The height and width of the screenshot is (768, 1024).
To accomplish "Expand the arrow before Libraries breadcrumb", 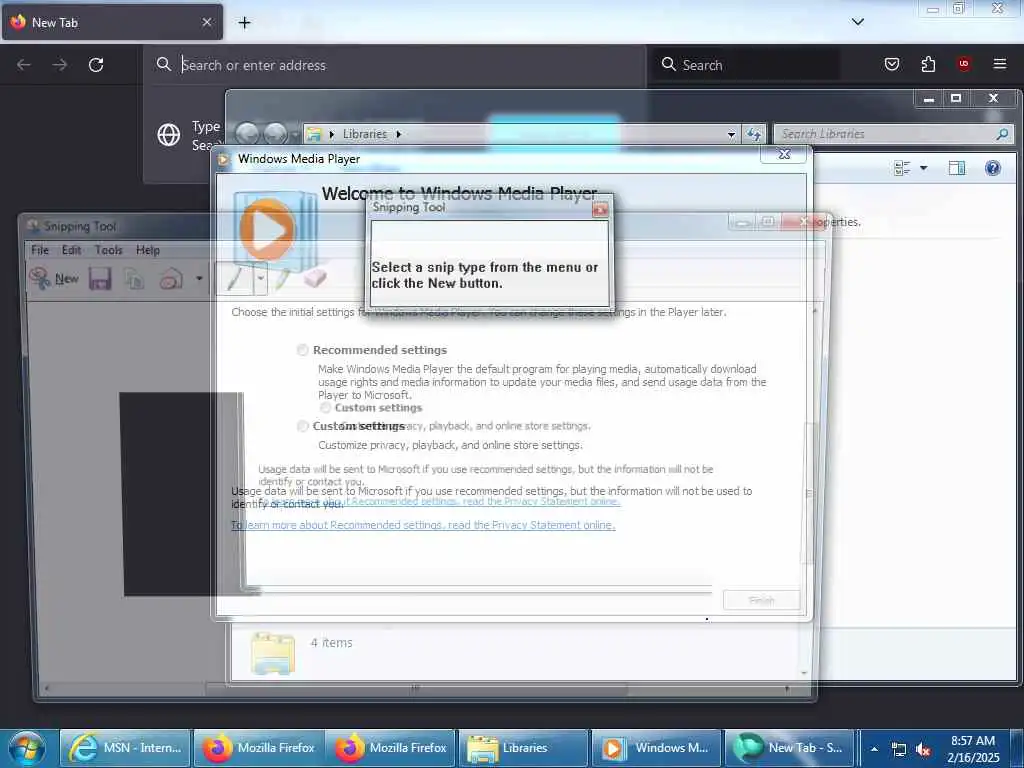I will [x=332, y=134].
